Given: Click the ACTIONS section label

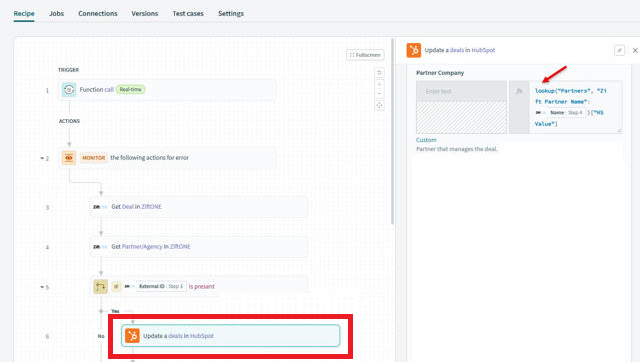Looking at the screenshot, I should pos(69,121).
